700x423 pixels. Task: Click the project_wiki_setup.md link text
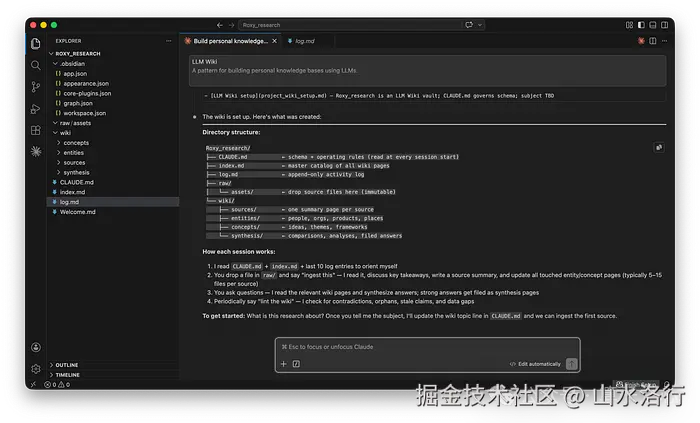[293, 95]
